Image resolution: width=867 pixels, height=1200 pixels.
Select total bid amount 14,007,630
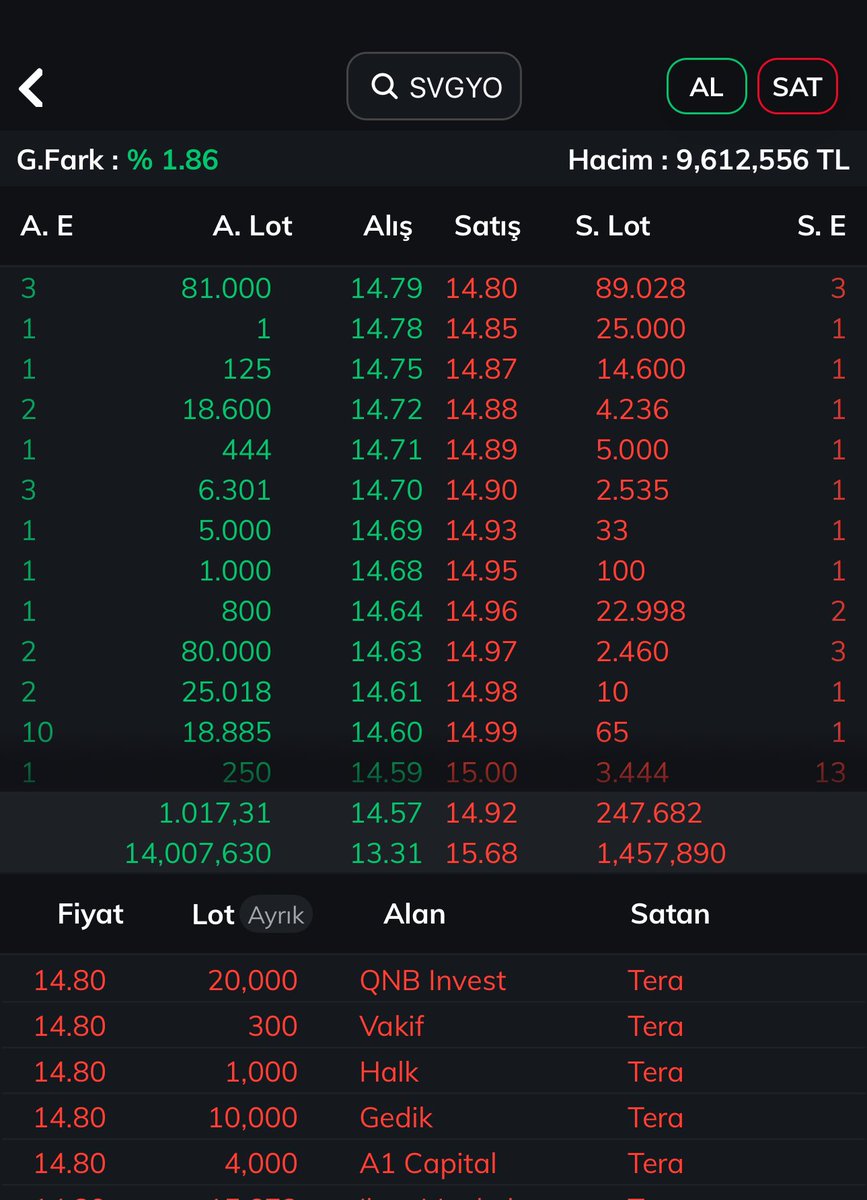point(198,854)
